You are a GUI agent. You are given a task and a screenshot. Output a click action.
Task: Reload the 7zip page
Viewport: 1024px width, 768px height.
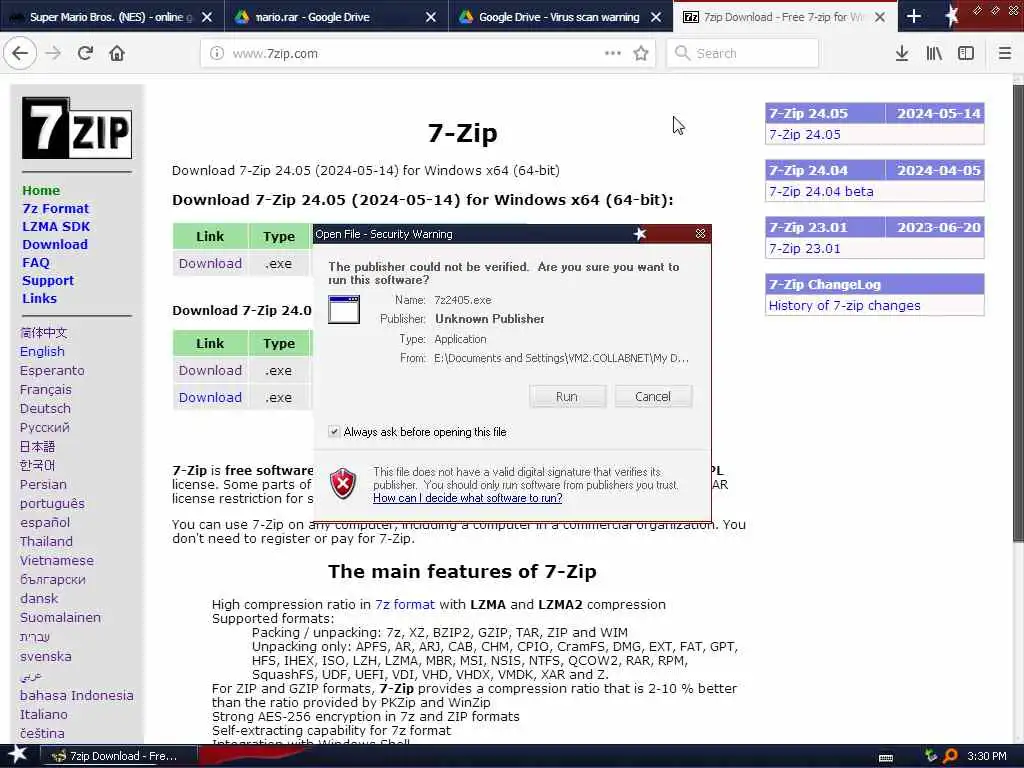[85, 53]
